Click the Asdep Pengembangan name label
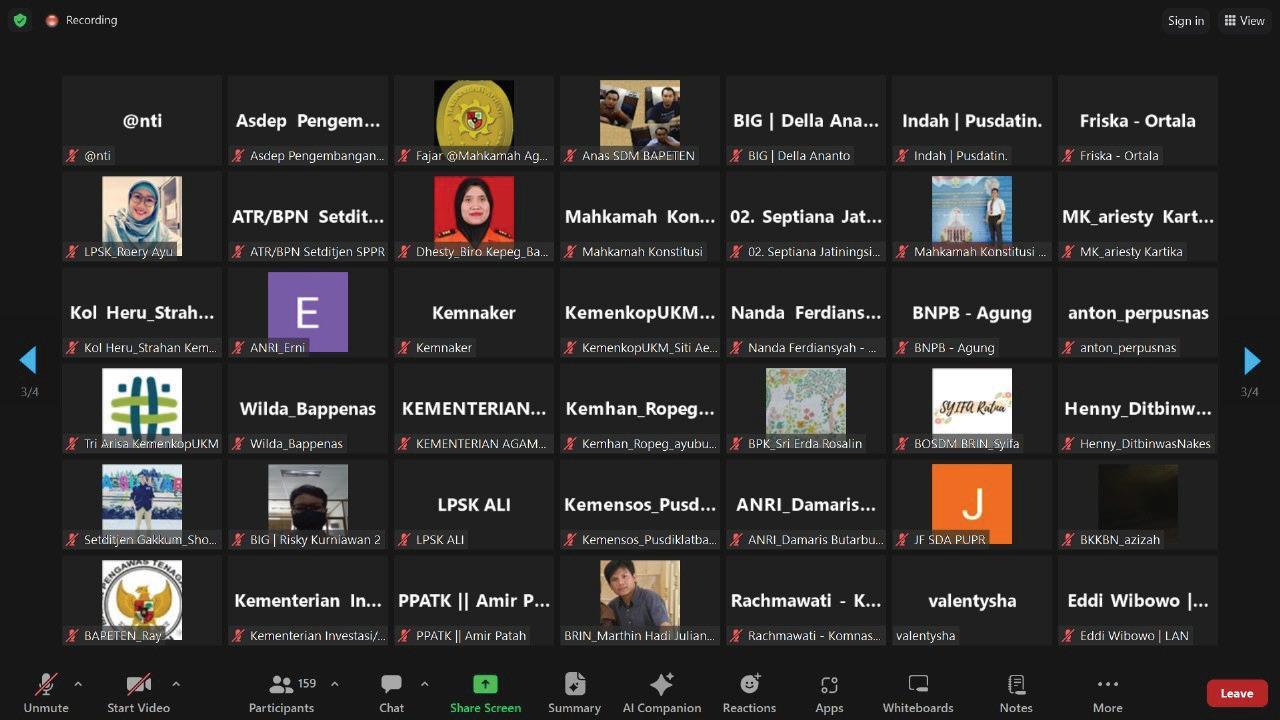Screen dimensions: 1280x720 tap(317, 155)
